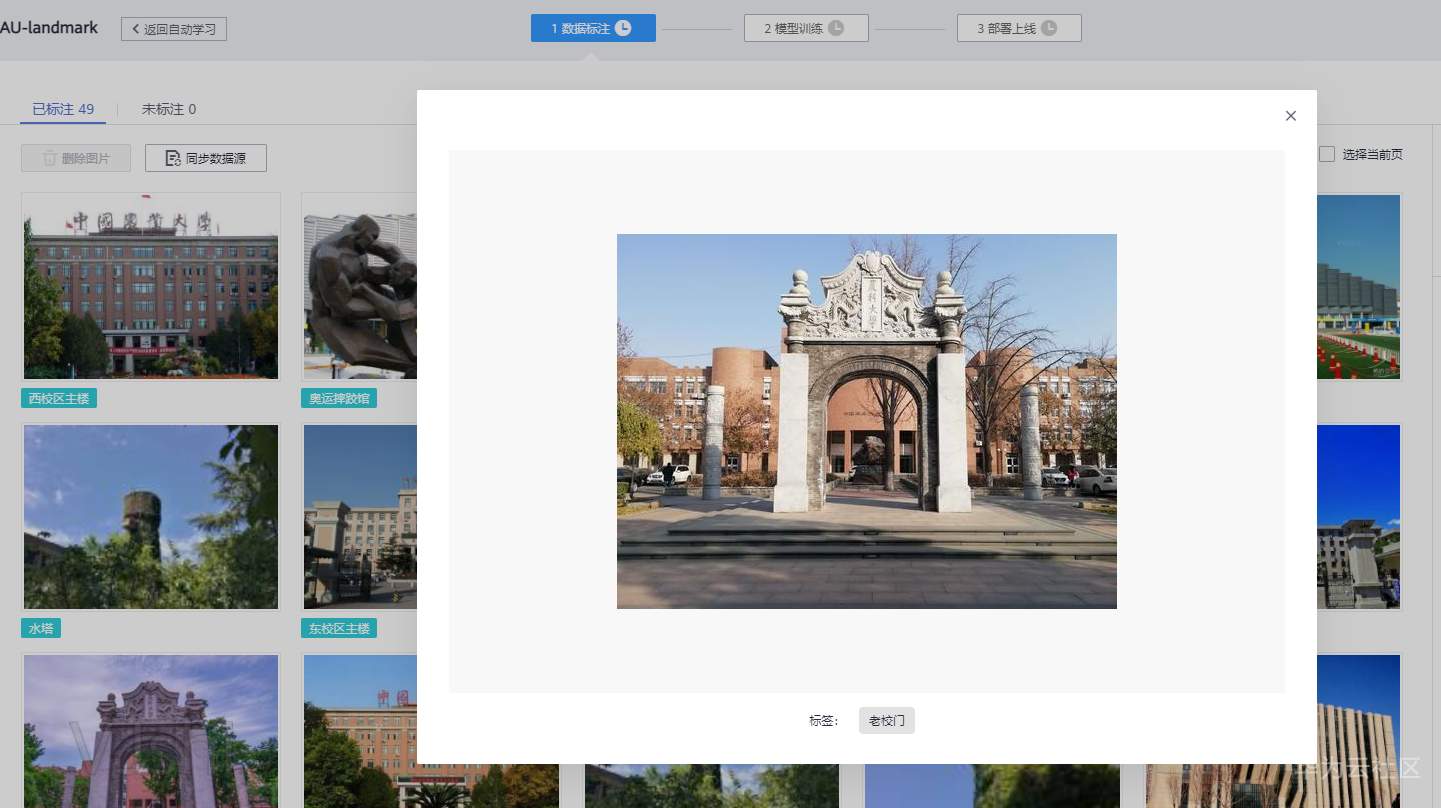Screen dimensions: 1441x808
Task: Click the back chevron in 返回自动学习
Action: 135,29
